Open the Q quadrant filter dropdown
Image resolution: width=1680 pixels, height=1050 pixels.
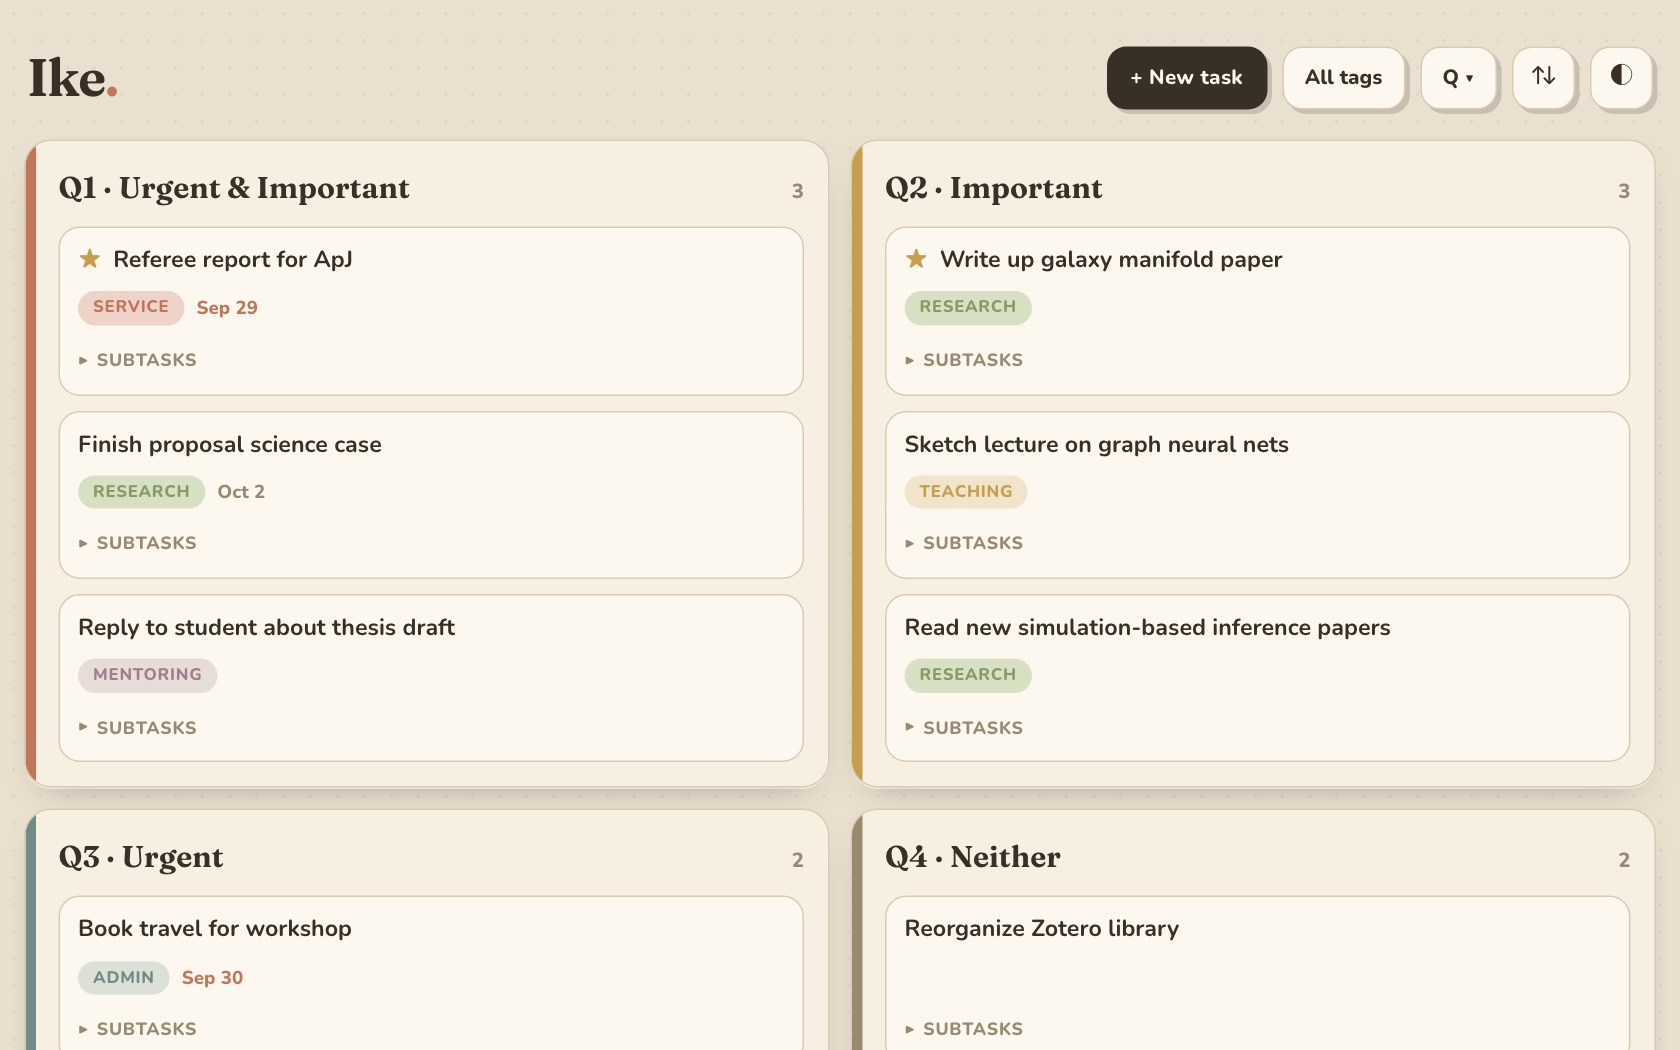(1458, 77)
